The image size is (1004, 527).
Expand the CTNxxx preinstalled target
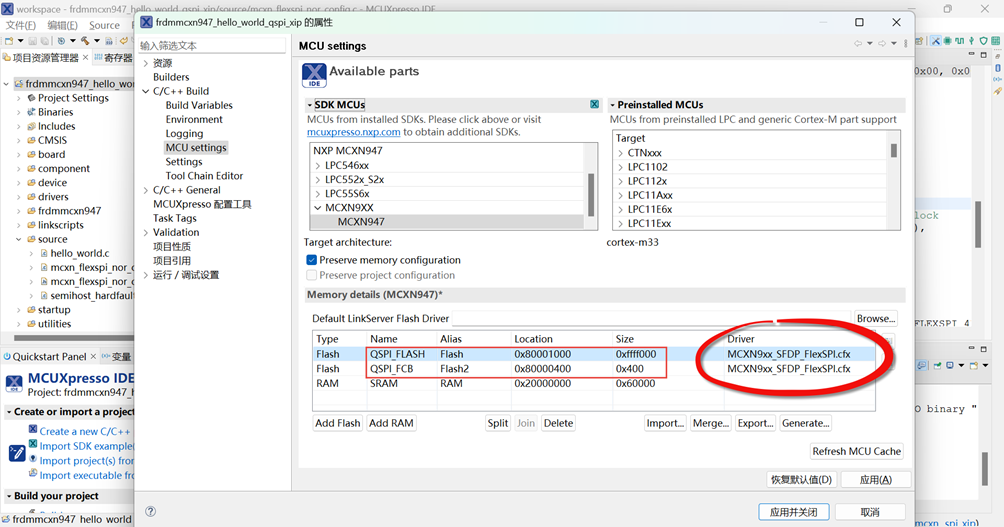click(x=620, y=152)
